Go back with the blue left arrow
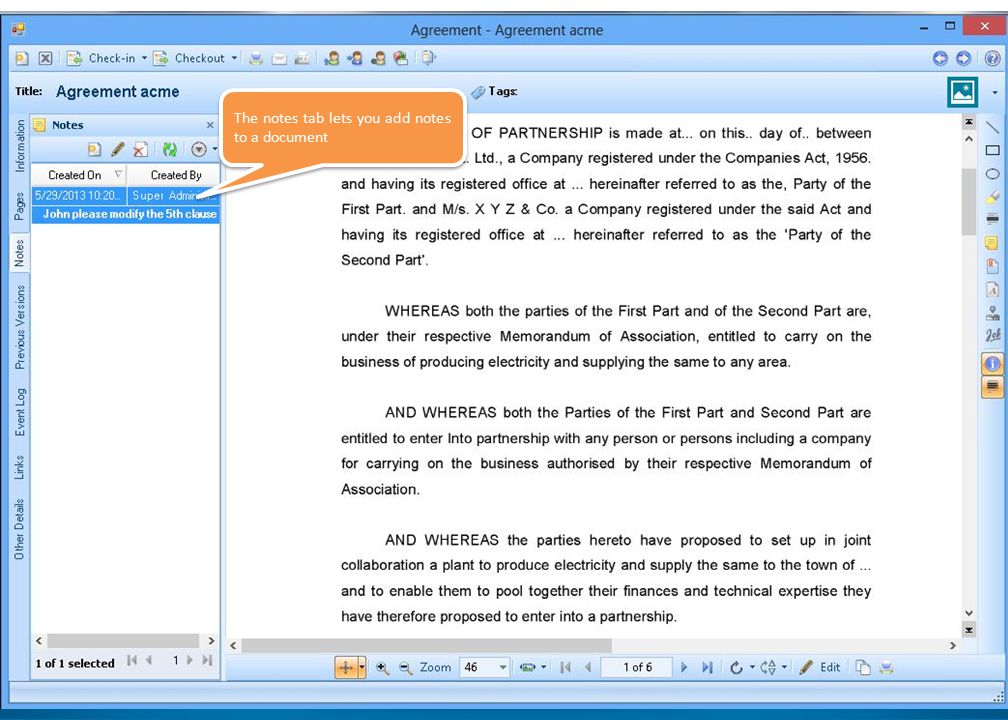Image resolution: width=1008 pixels, height=720 pixels. [940, 58]
